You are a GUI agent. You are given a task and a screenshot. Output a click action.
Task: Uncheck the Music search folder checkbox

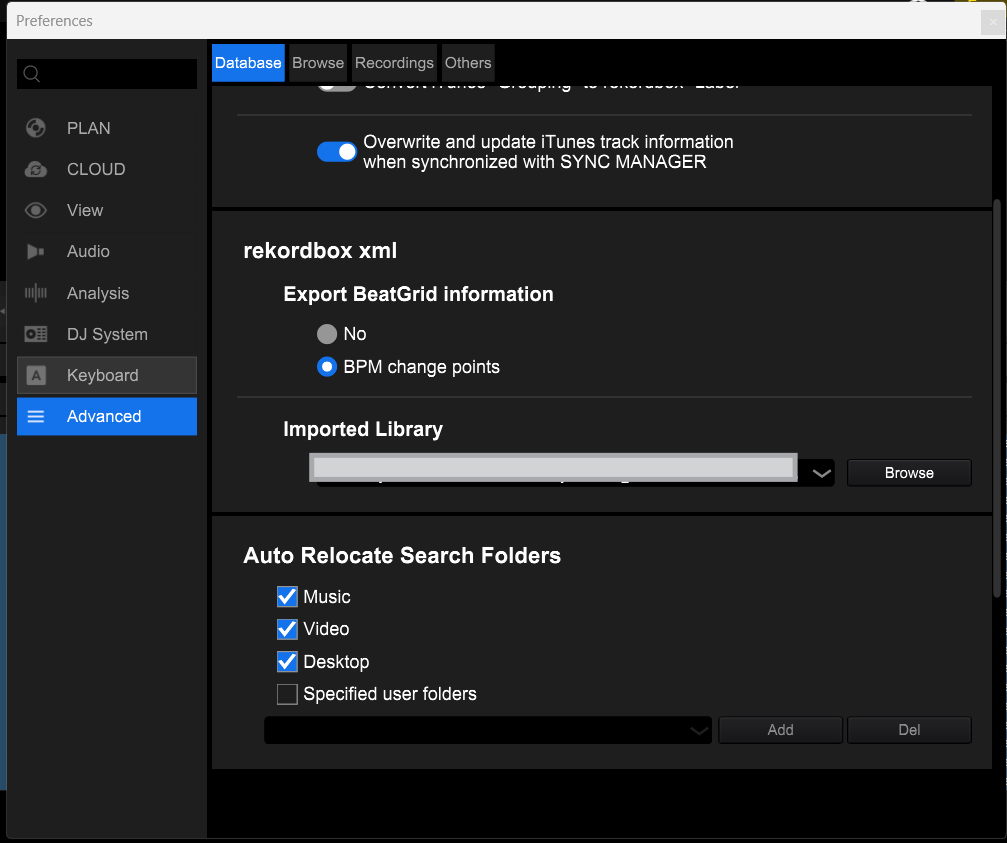287,597
